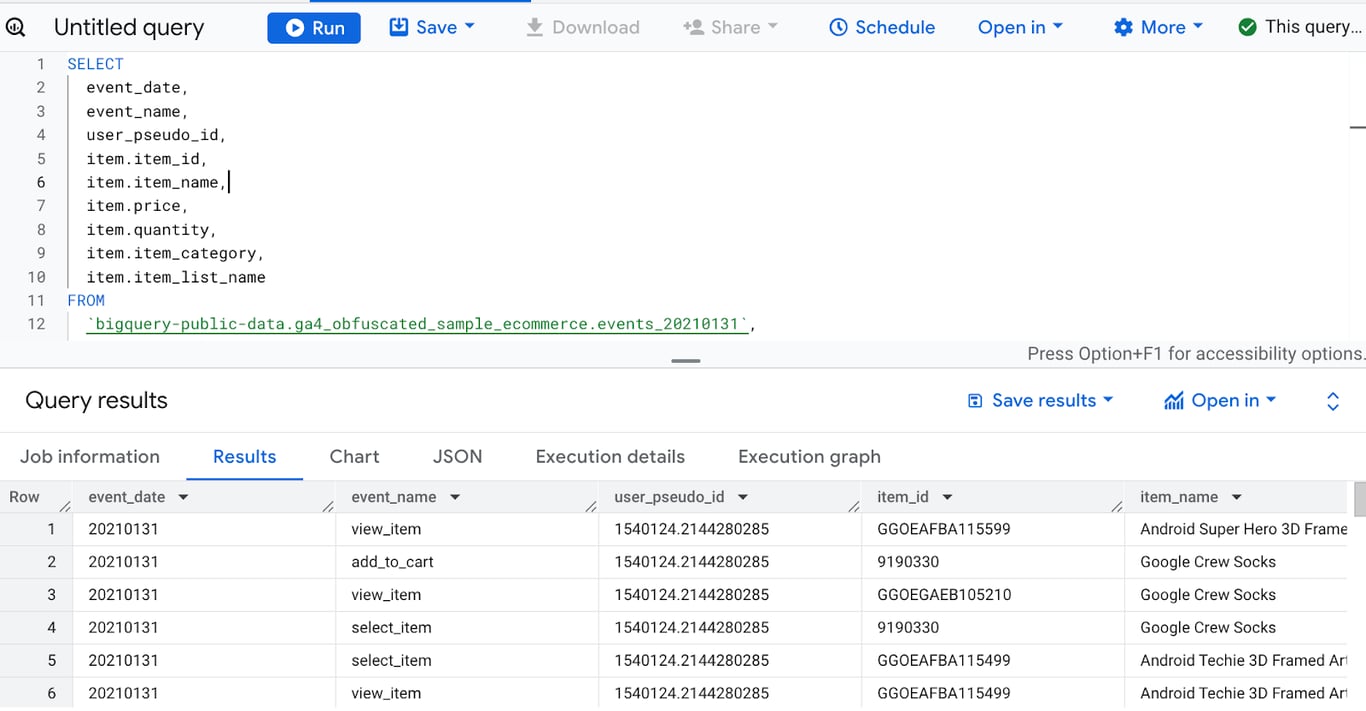Select the Results tab

point(244,456)
